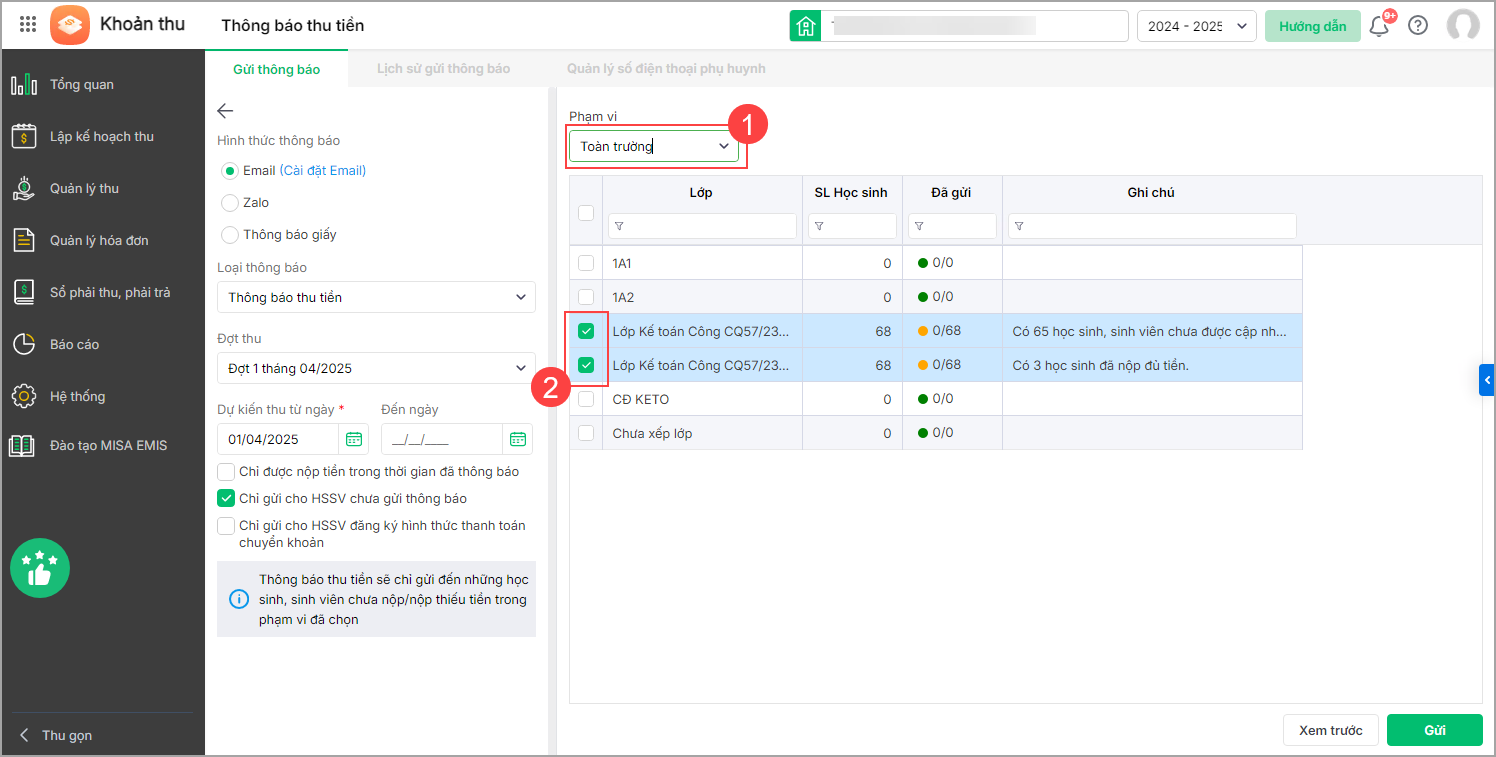Open the Cài đặt Email link

[x=323, y=171]
